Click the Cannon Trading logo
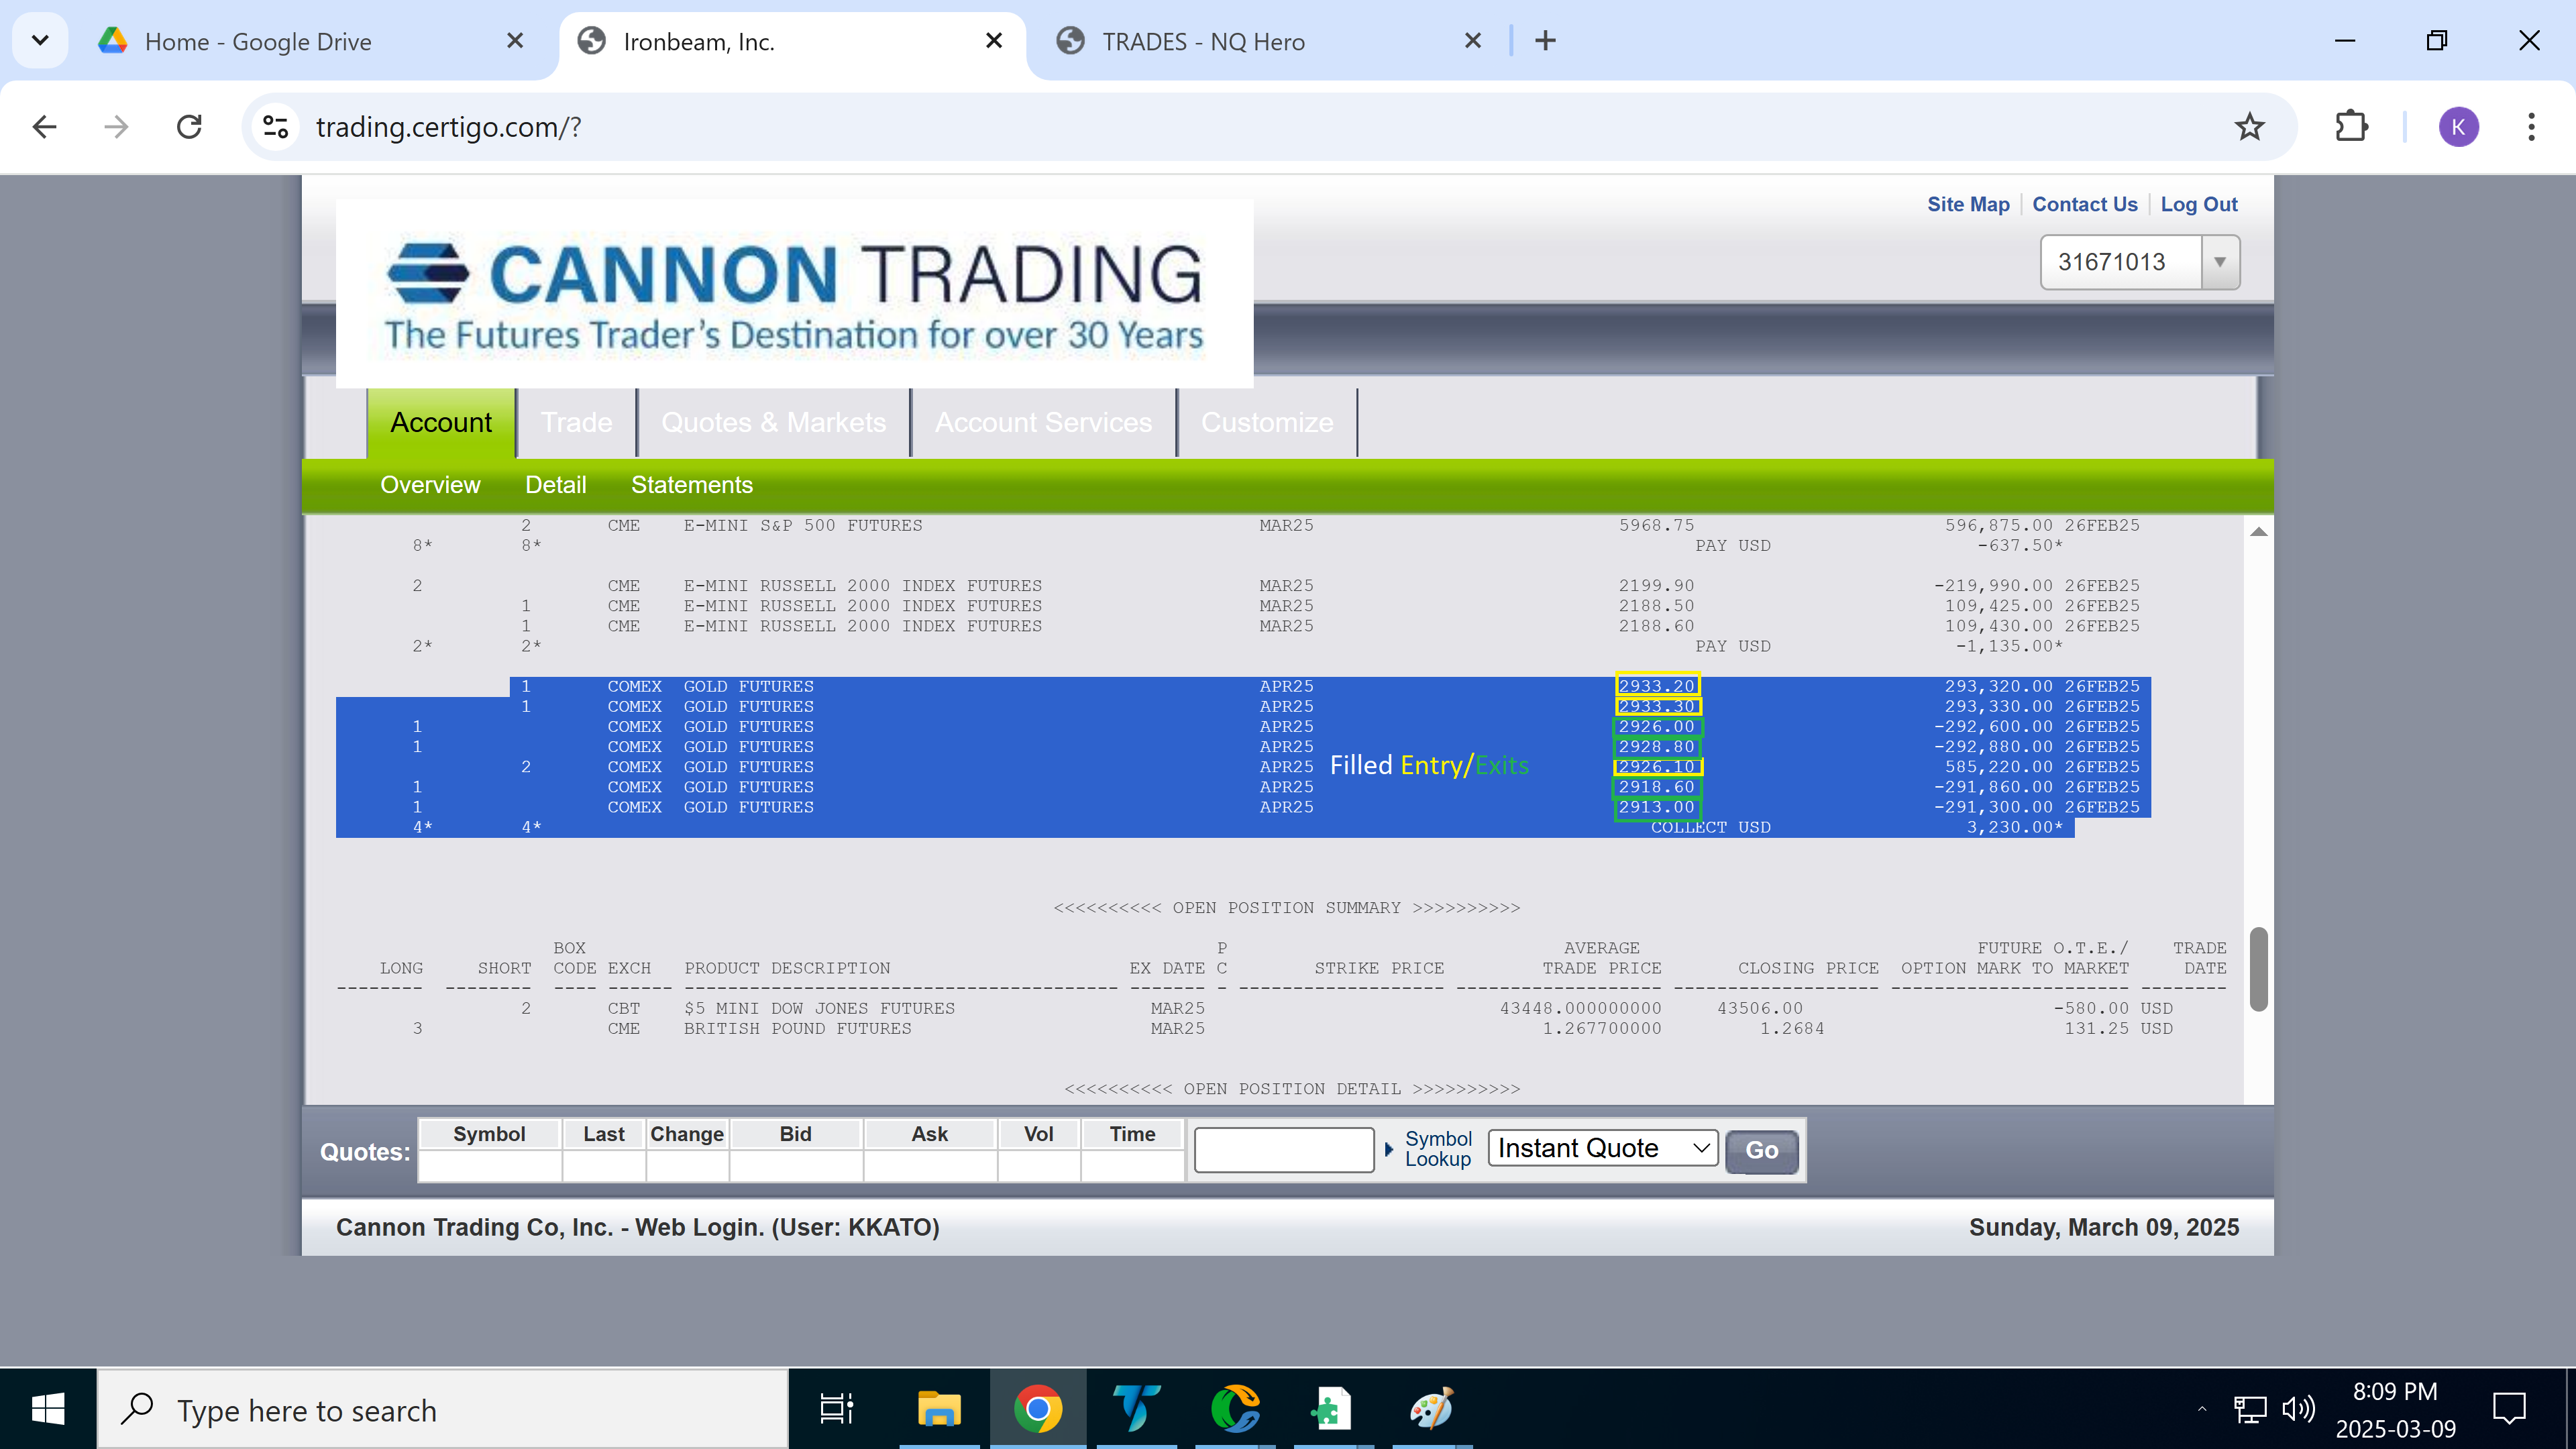 (x=794, y=293)
